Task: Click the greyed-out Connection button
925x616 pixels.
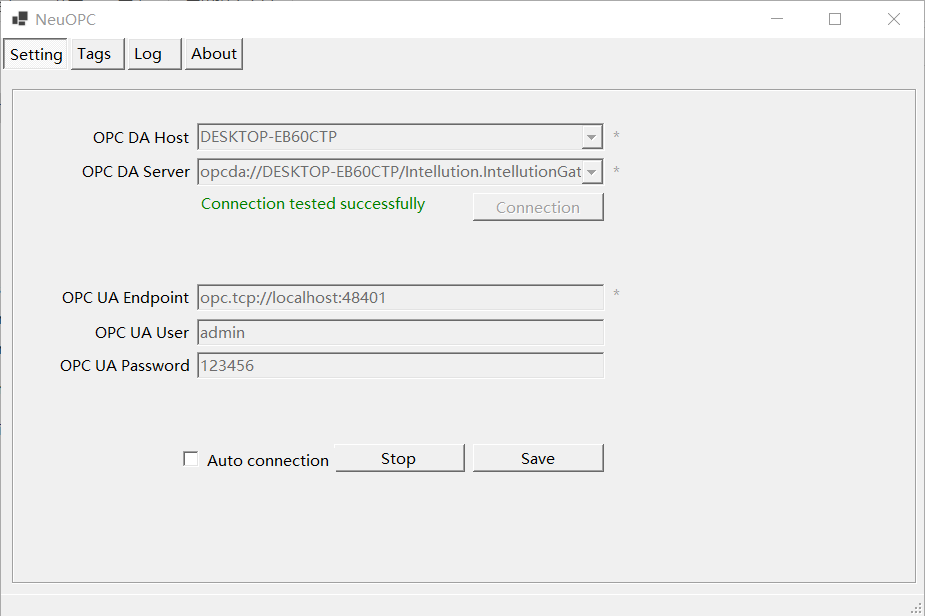Action: [x=538, y=207]
